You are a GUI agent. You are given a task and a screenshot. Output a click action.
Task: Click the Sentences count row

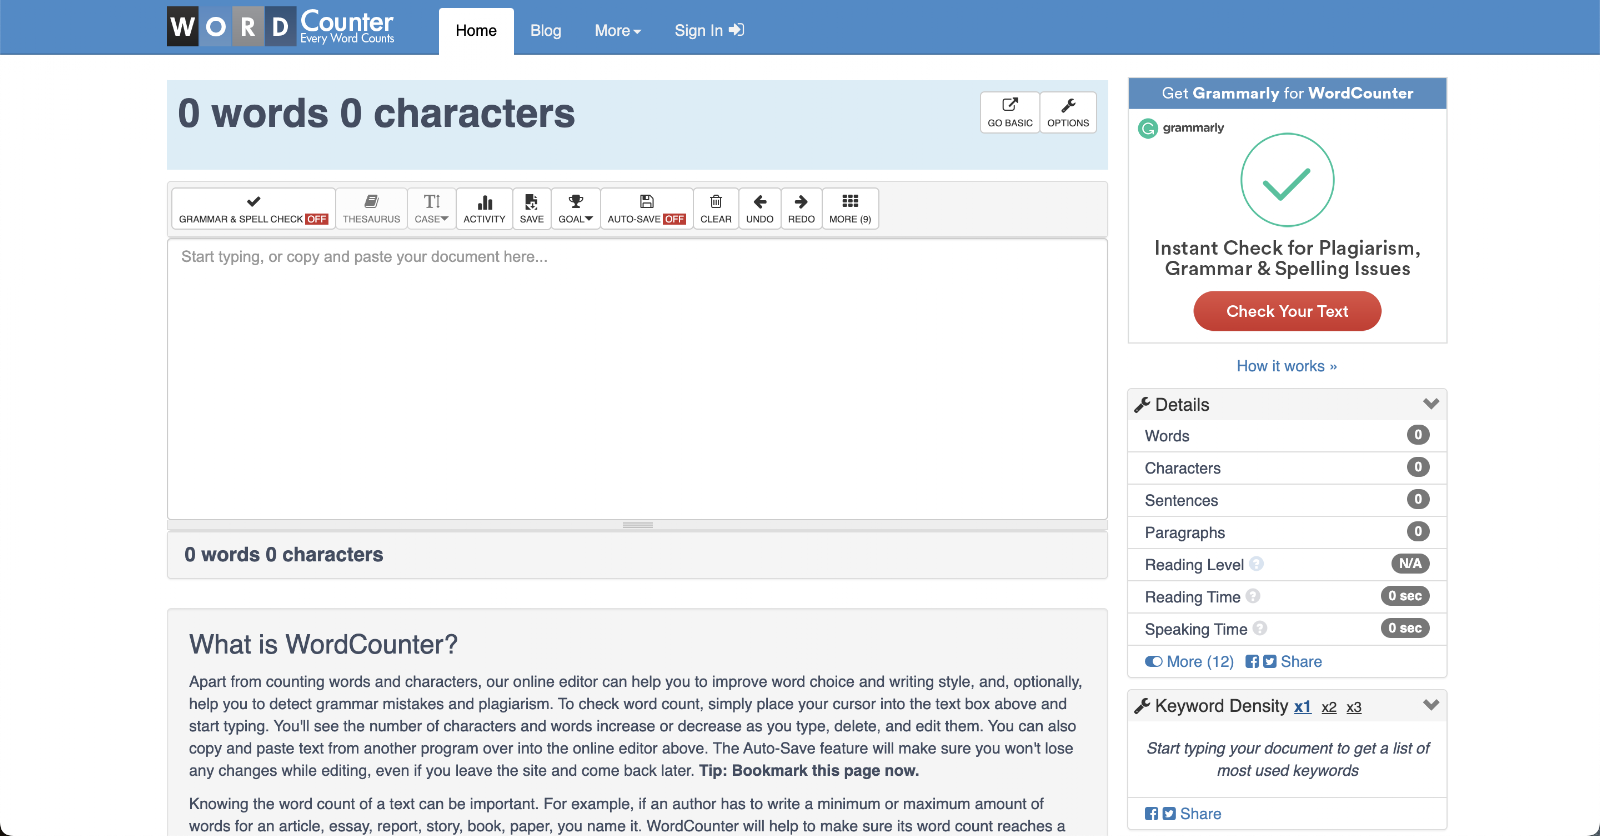(x=1287, y=500)
